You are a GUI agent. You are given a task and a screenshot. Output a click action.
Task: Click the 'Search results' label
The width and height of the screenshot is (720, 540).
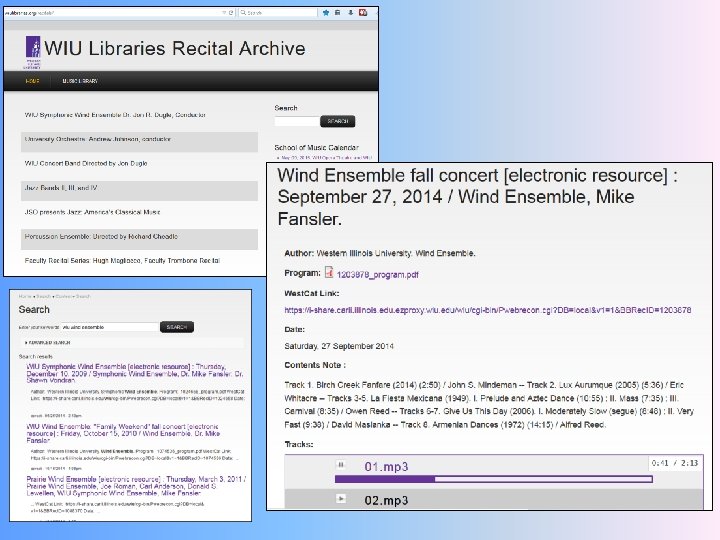click(x=36, y=356)
